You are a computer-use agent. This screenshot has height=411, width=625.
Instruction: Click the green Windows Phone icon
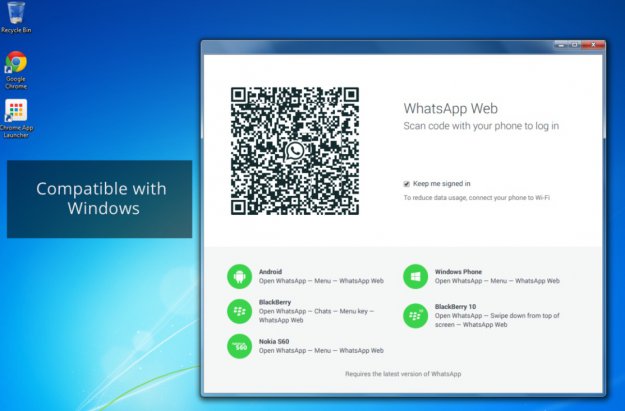415,276
